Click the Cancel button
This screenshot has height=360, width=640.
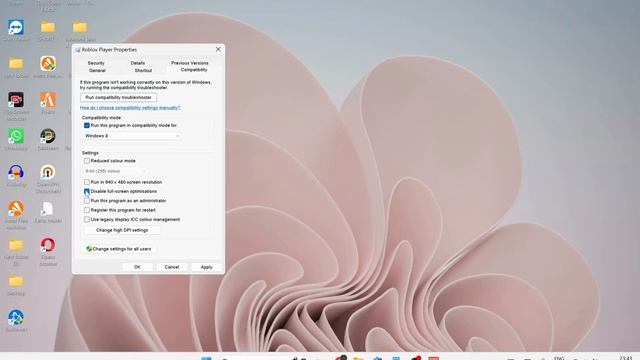point(172,267)
